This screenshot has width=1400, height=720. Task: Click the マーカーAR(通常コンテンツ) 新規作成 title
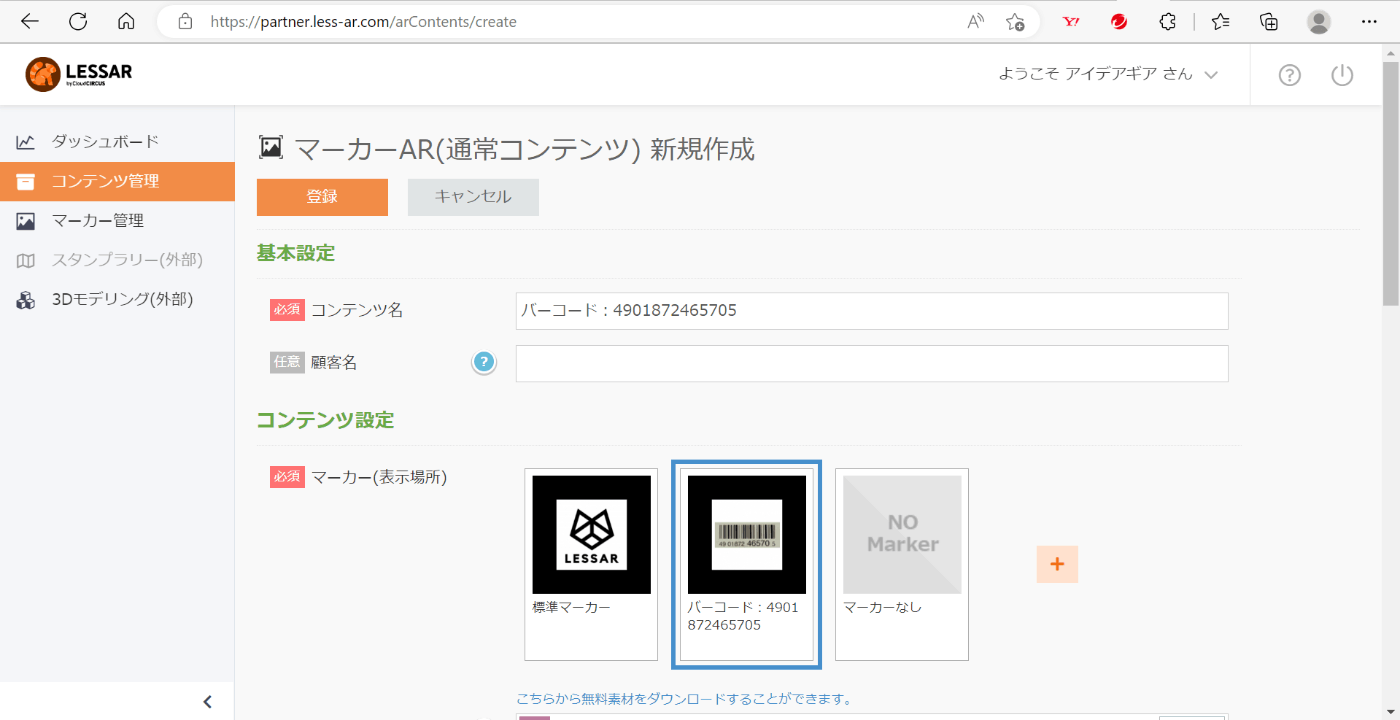tap(525, 149)
